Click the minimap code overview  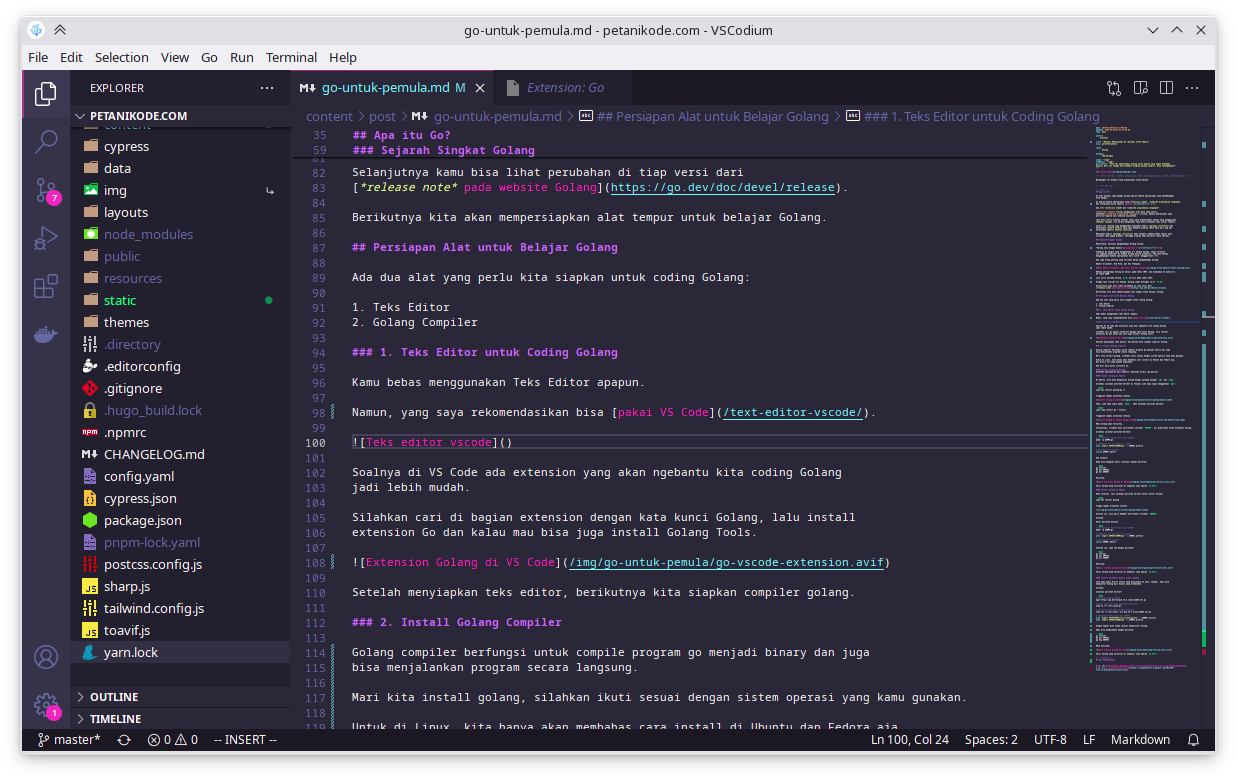(x=1145, y=400)
